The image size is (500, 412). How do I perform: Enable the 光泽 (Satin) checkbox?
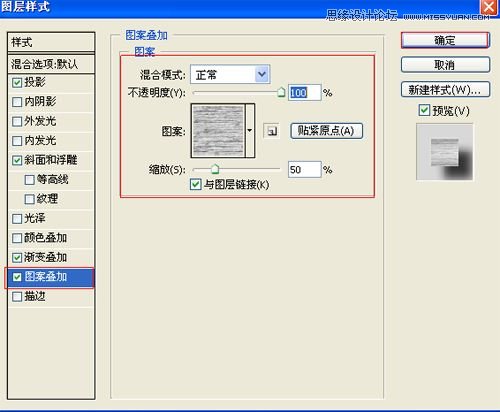pyautogui.click(x=17, y=219)
